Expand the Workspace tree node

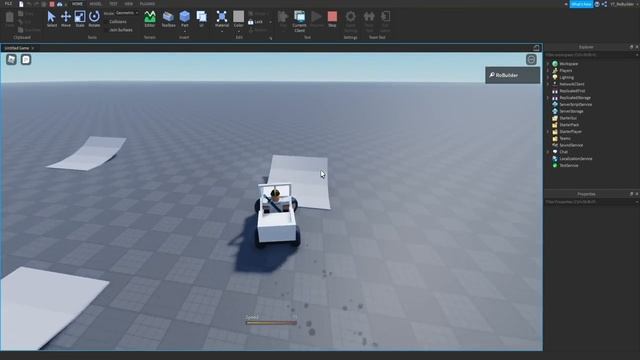pos(548,64)
